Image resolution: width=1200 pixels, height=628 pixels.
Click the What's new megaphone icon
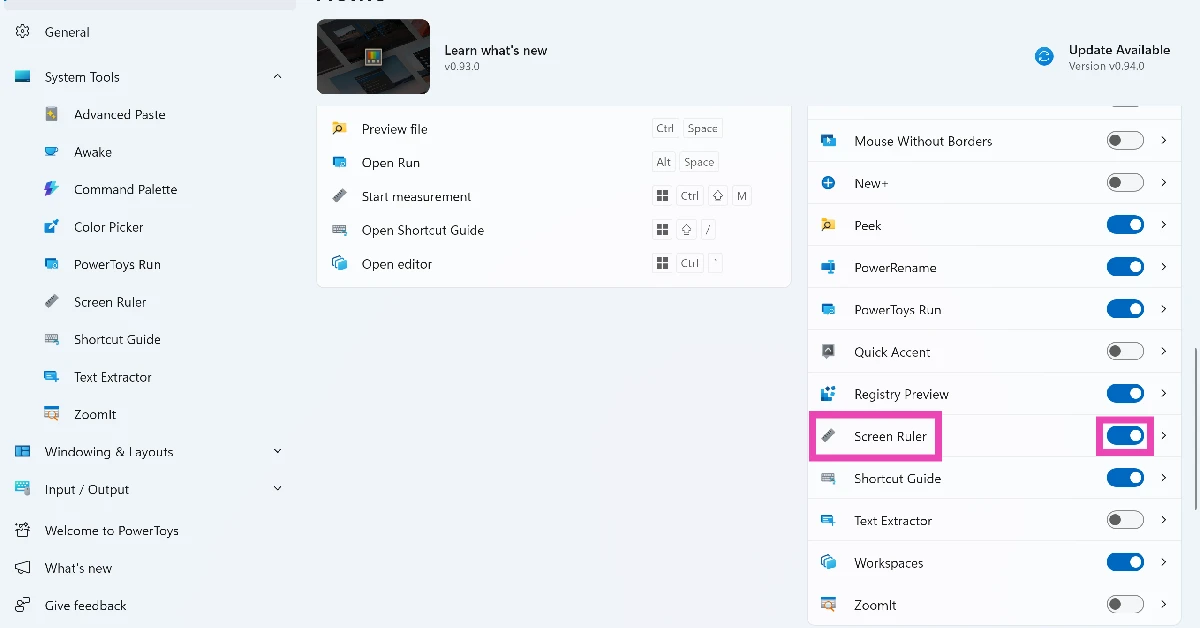coord(23,568)
